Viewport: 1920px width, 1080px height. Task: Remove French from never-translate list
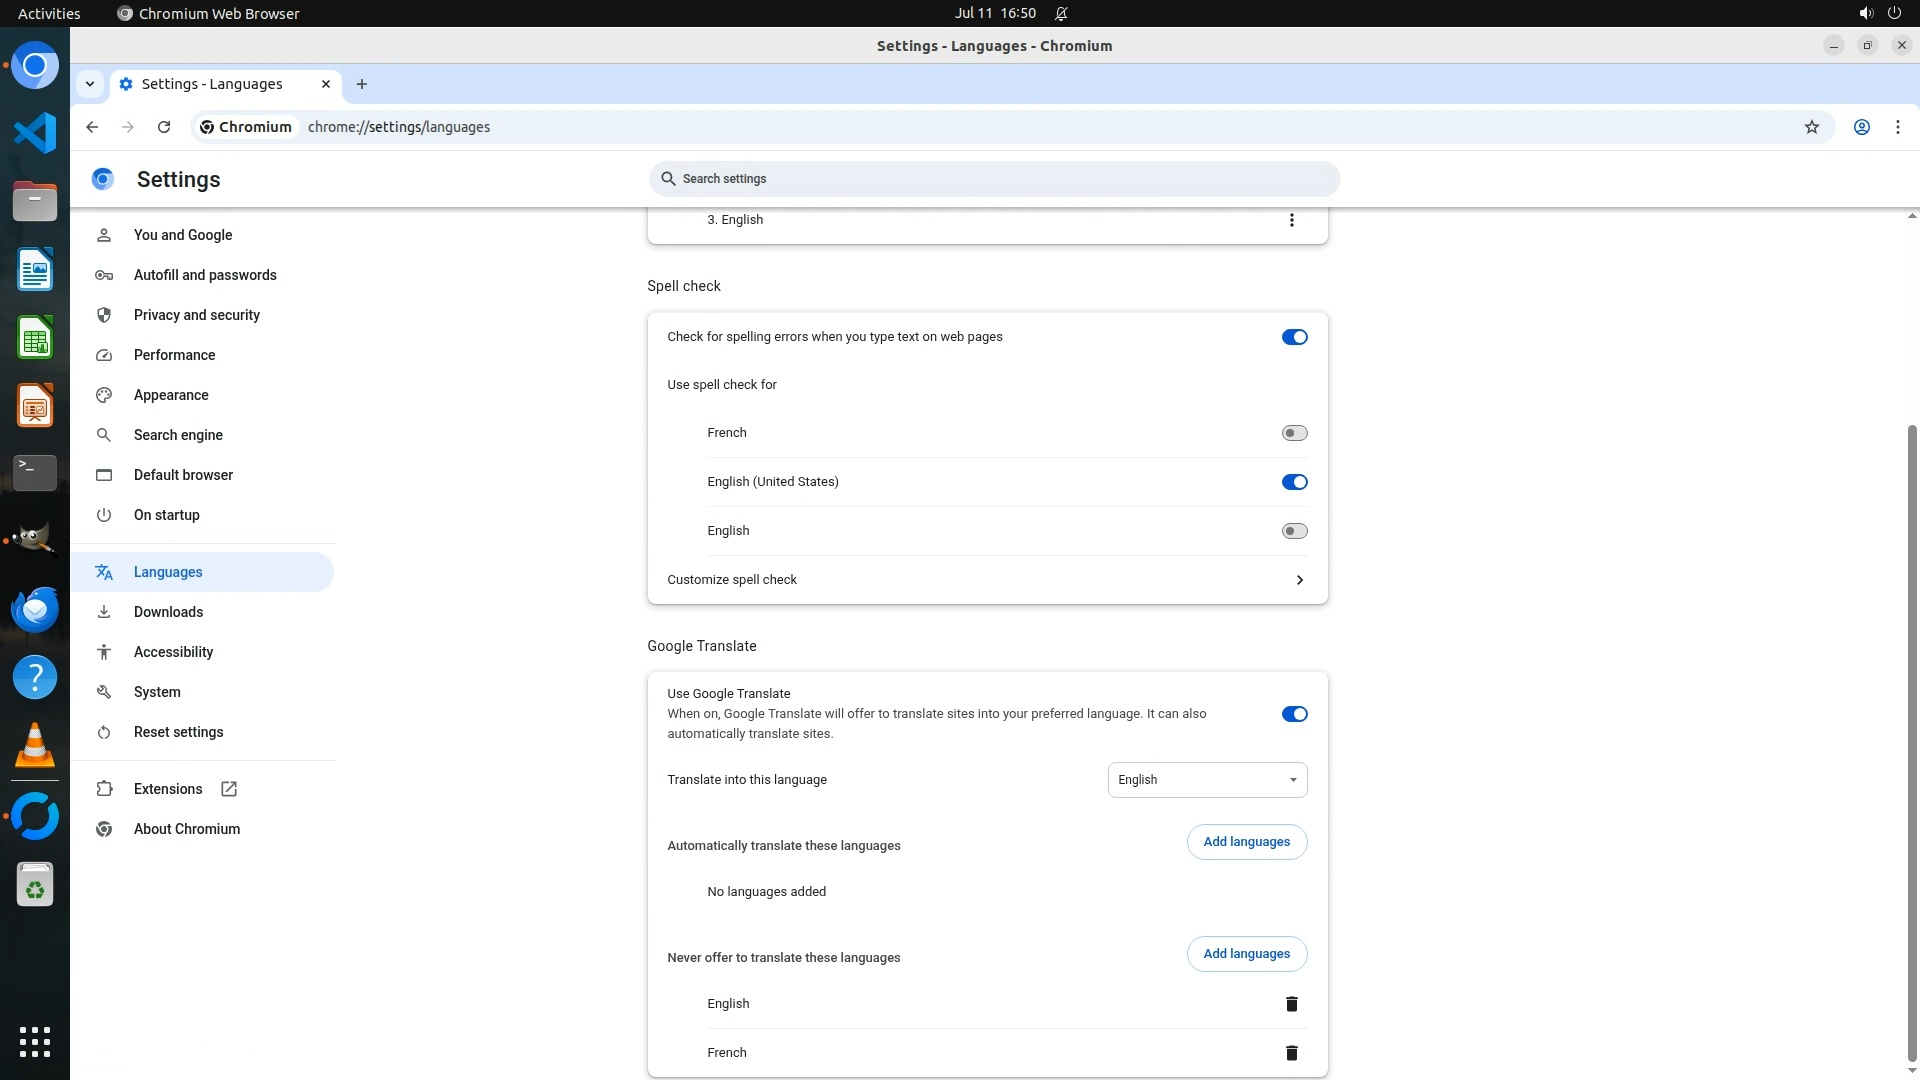[x=1291, y=1053]
